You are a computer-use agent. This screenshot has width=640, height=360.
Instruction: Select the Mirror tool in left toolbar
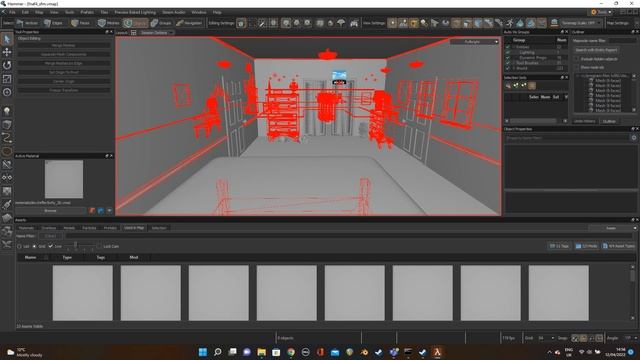point(7,178)
